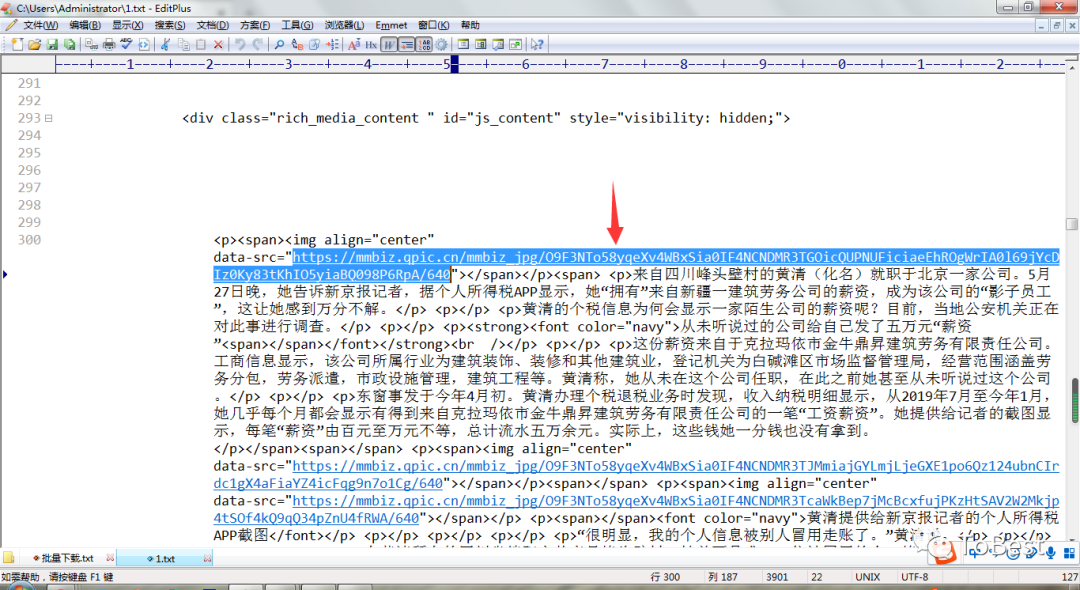
Task: Undo last edit
Action: click(x=240, y=45)
